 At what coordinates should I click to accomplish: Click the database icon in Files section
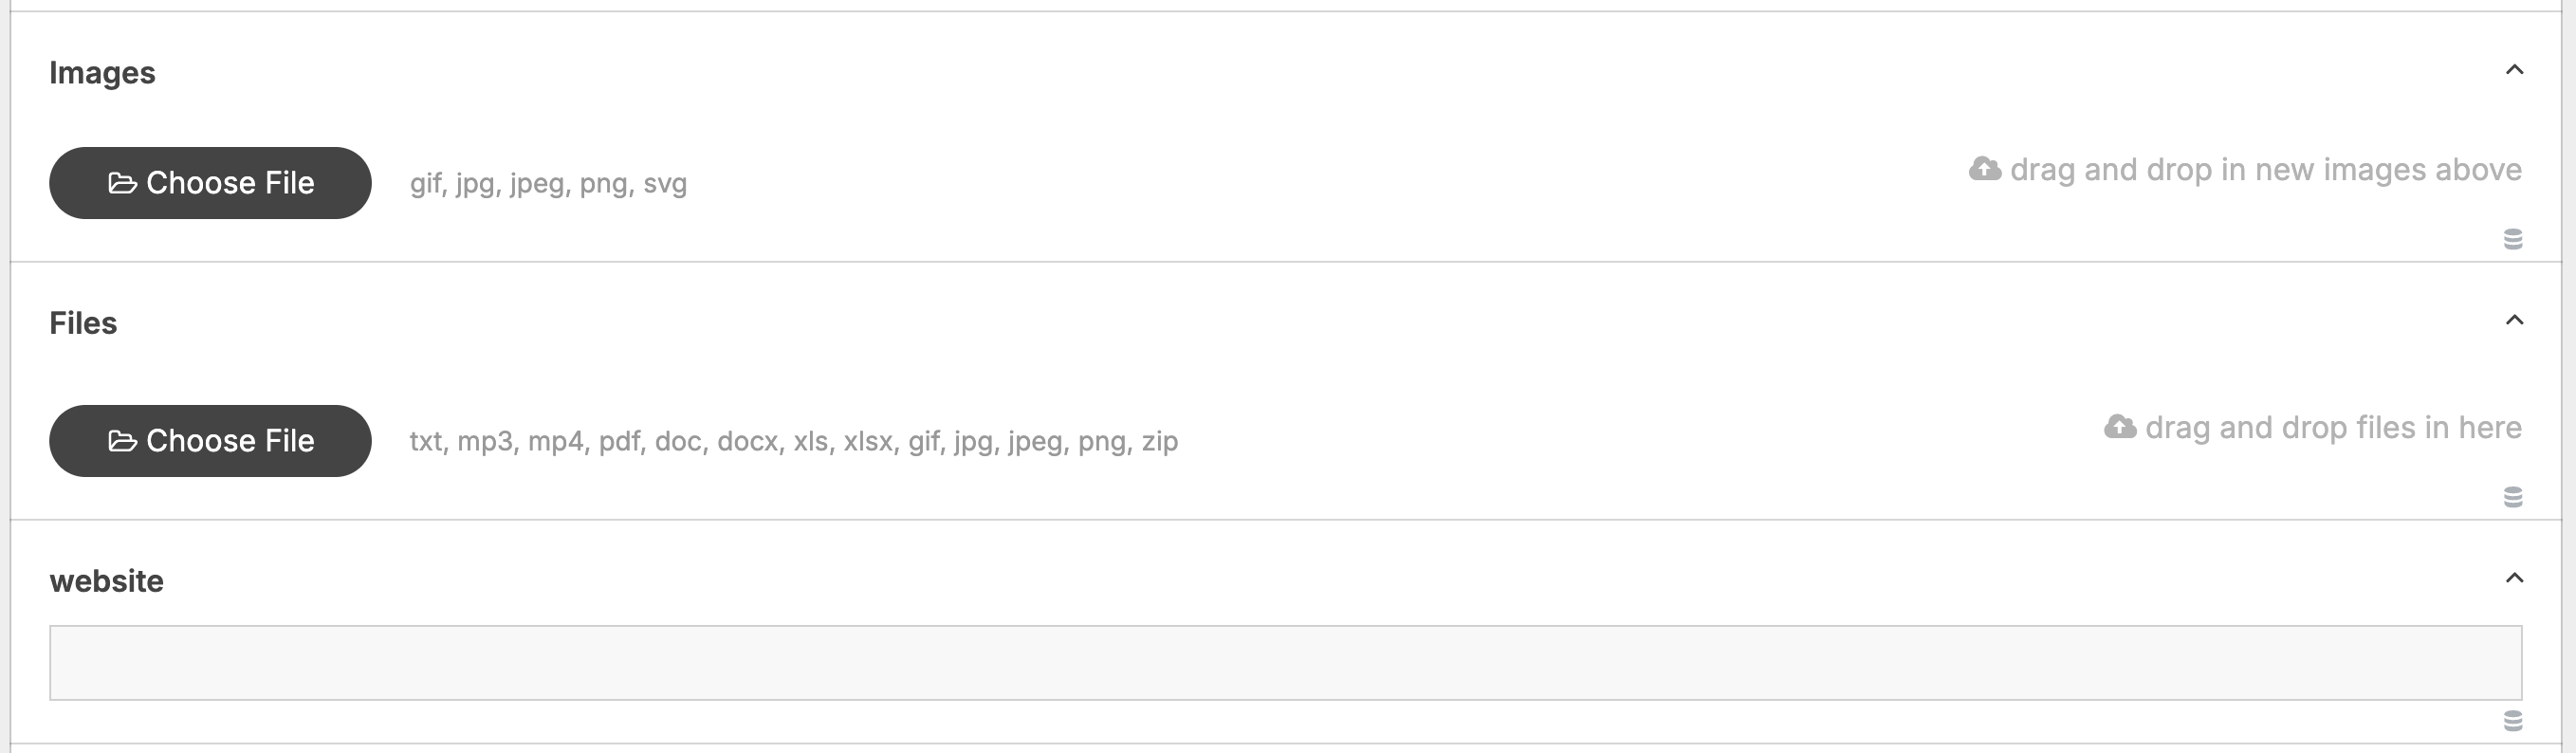(x=2513, y=497)
